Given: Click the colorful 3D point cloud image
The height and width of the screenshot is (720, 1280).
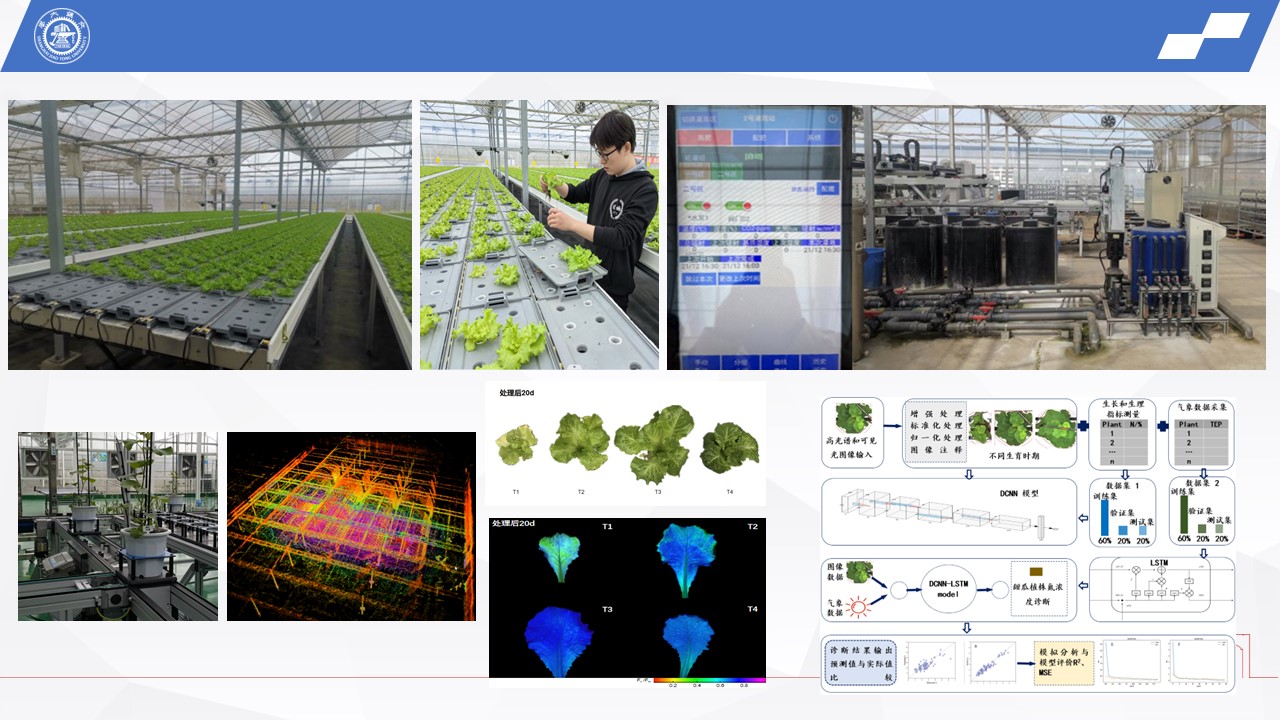Looking at the screenshot, I should click(x=351, y=526).
